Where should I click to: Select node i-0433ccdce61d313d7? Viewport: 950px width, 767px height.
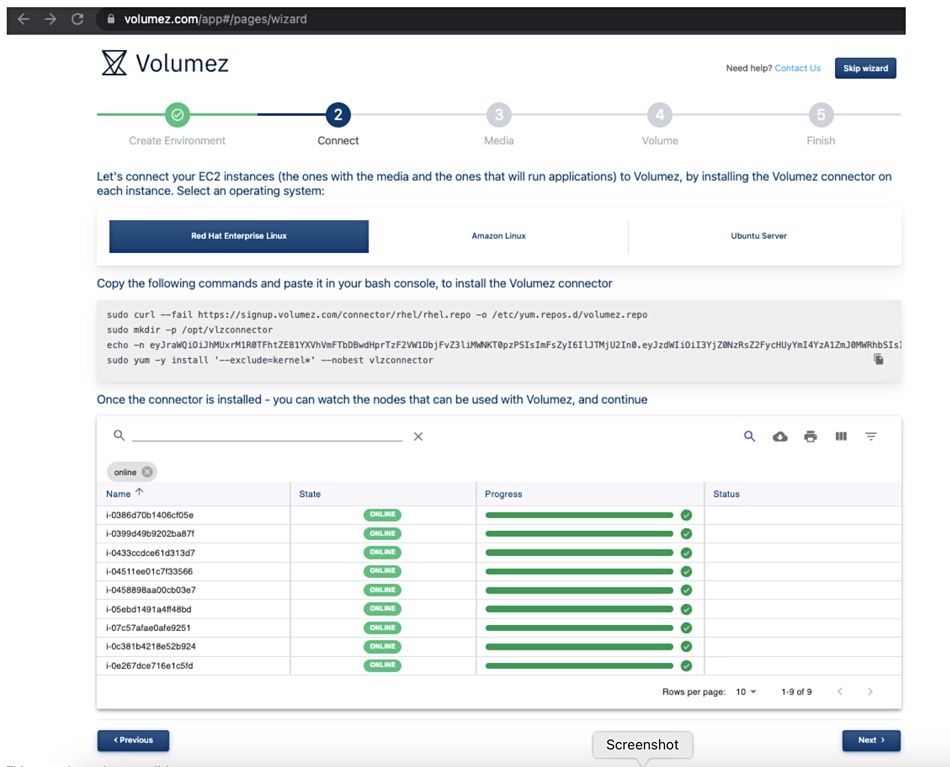[x=150, y=553]
